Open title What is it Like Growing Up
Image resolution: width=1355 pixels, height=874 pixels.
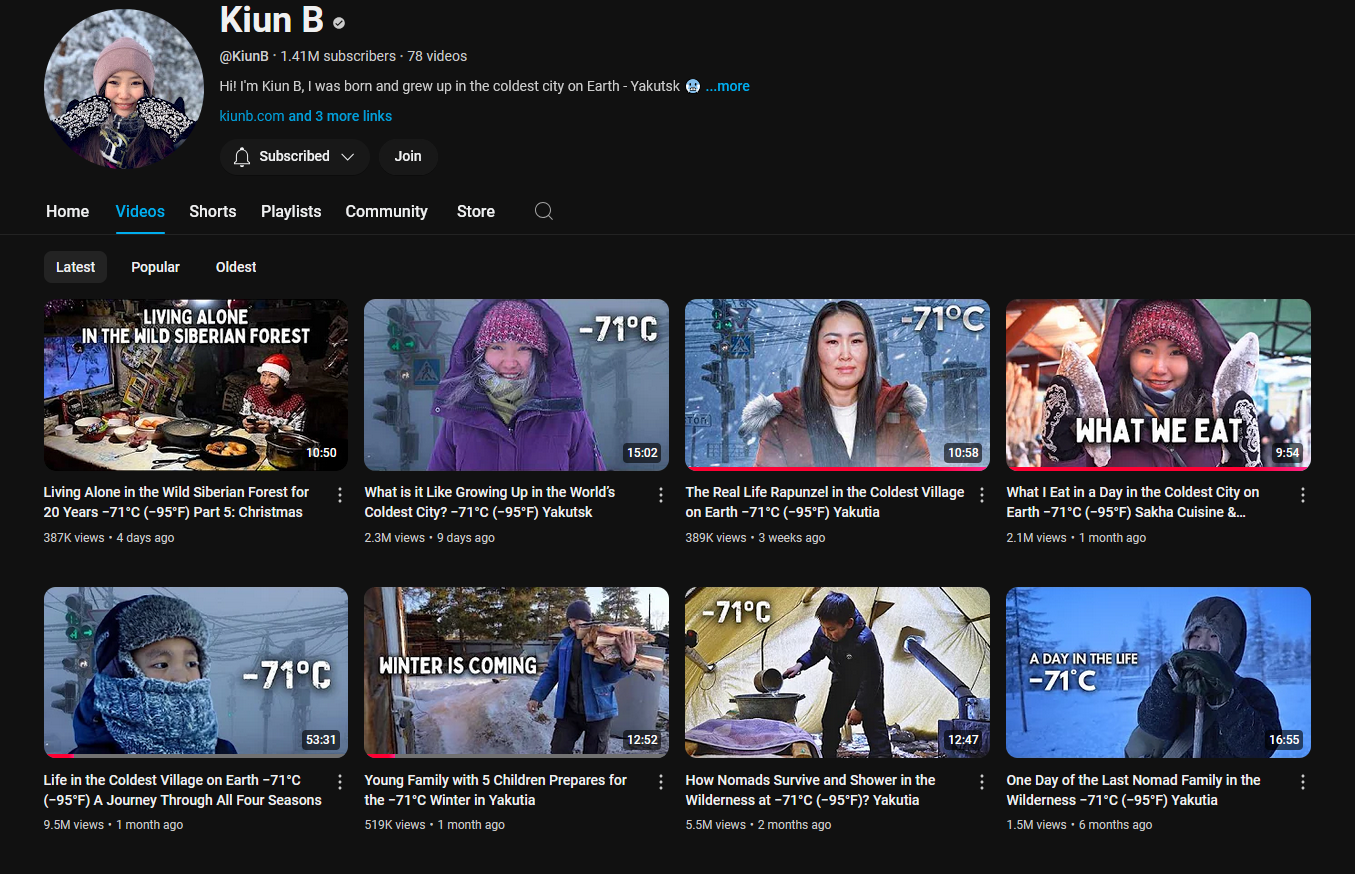click(x=490, y=502)
